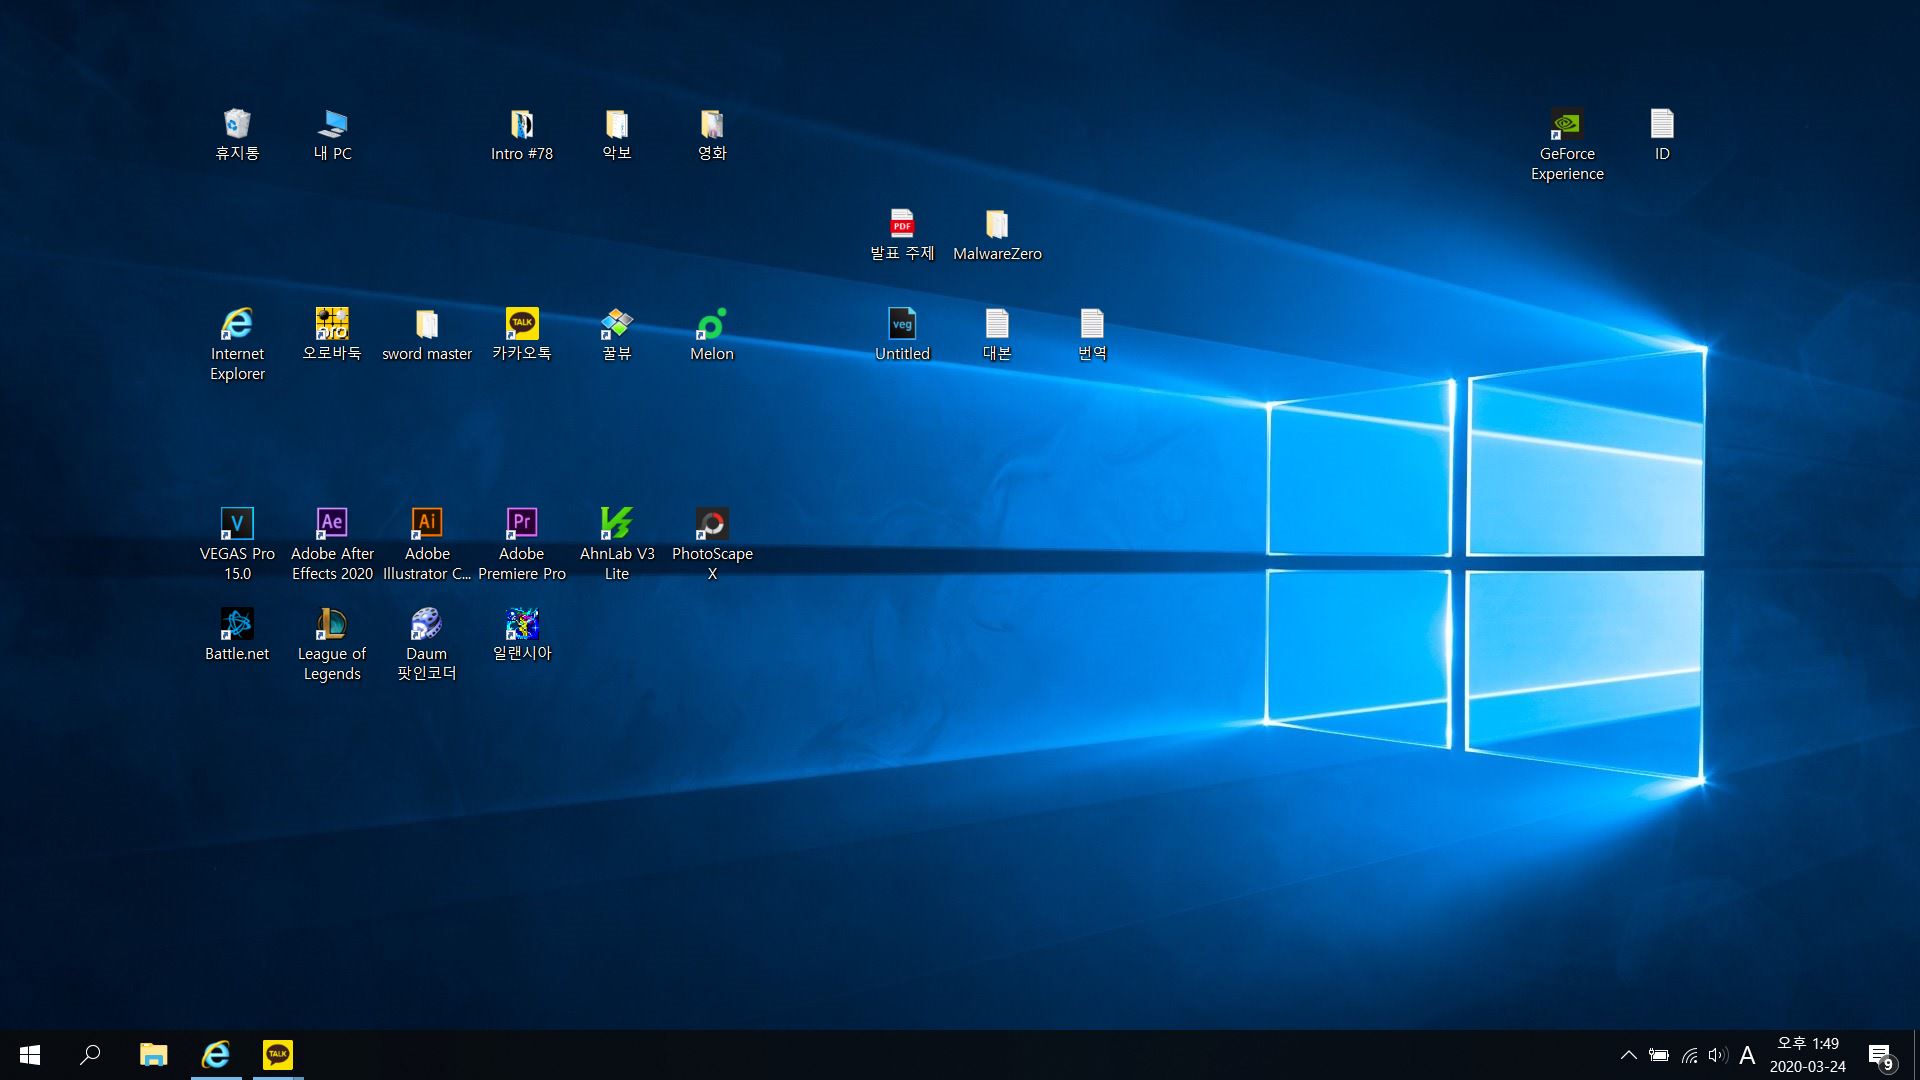The width and height of the screenshot is (1920, 1080).
Task: Select the 카카오톡 desktop shortcut
Action: (x=521, y=335)
